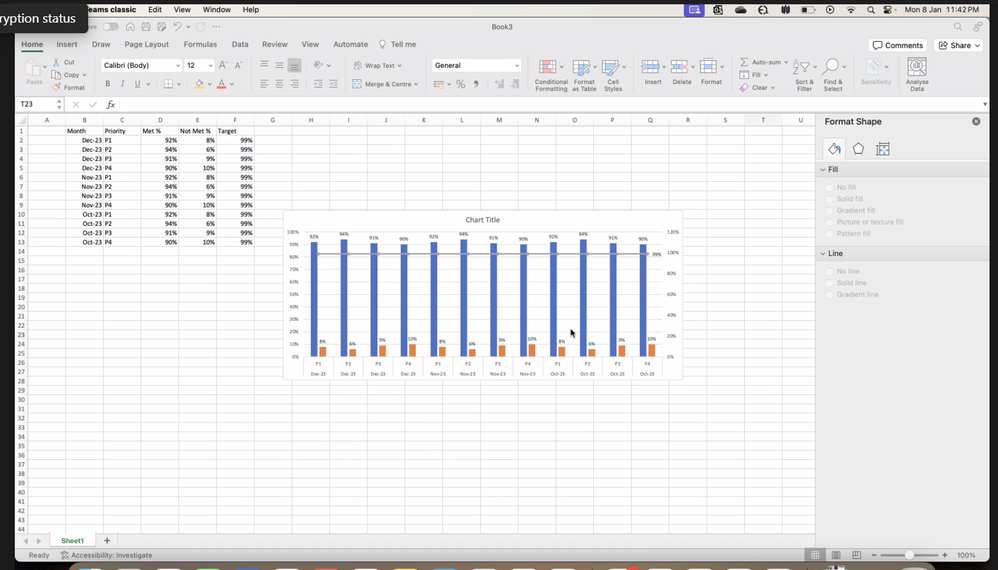This screenshot has width=998, height=570.
Task: Select the No fill radio option
Action: (x=829, y=187)
